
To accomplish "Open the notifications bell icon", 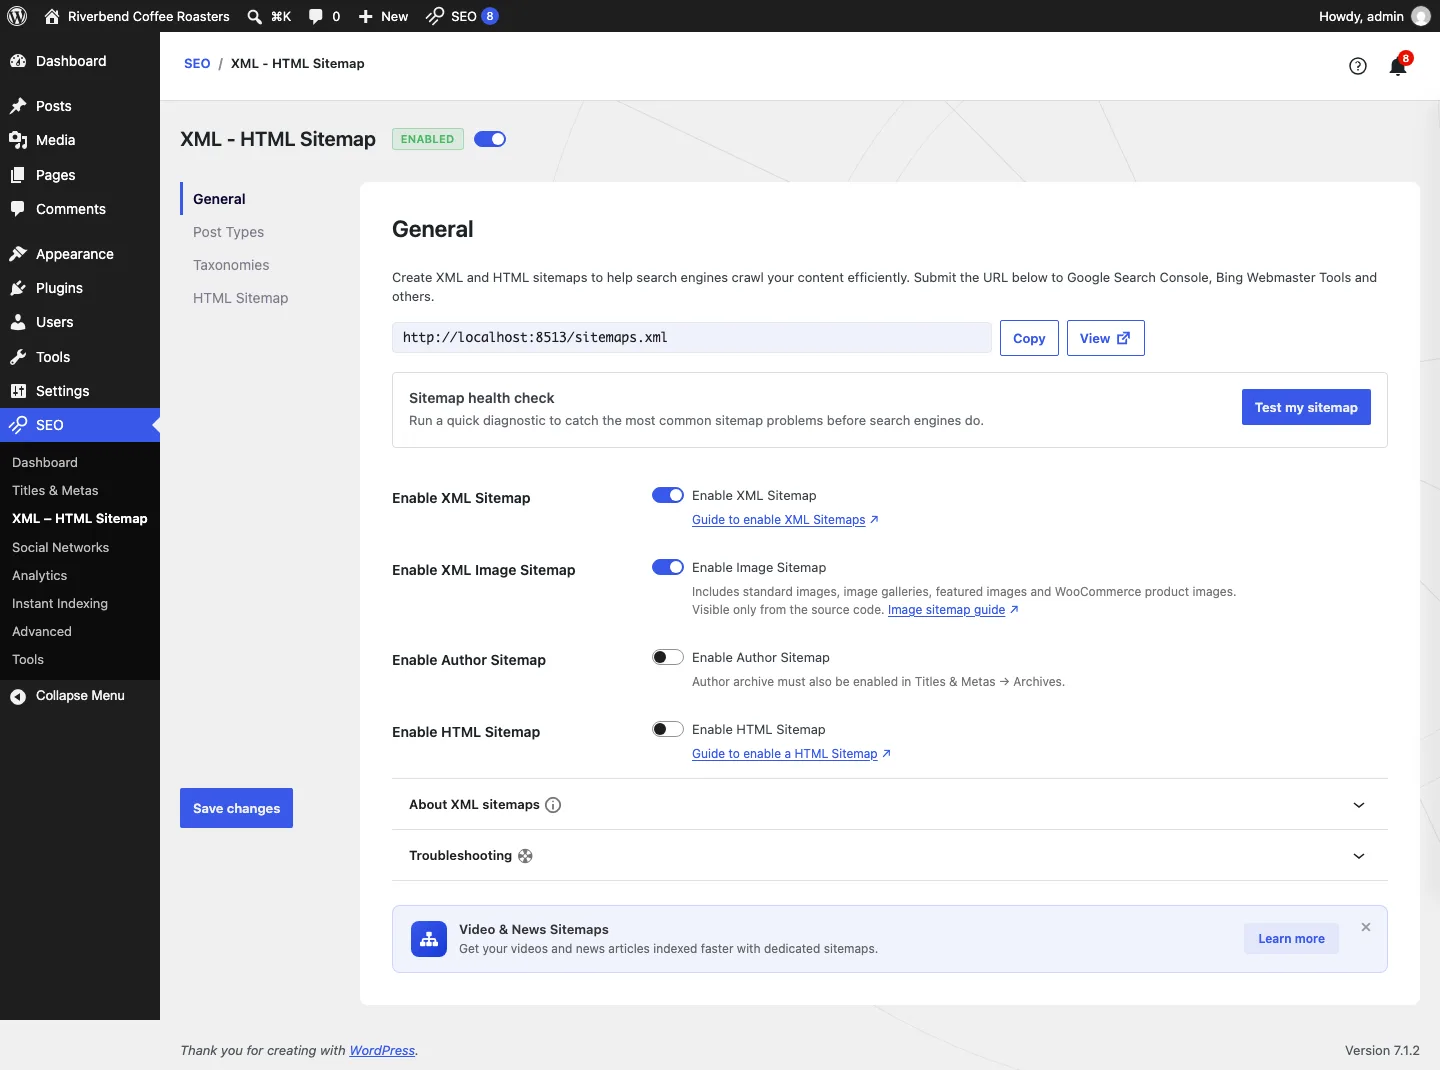I will click(x=1398, y=66).
